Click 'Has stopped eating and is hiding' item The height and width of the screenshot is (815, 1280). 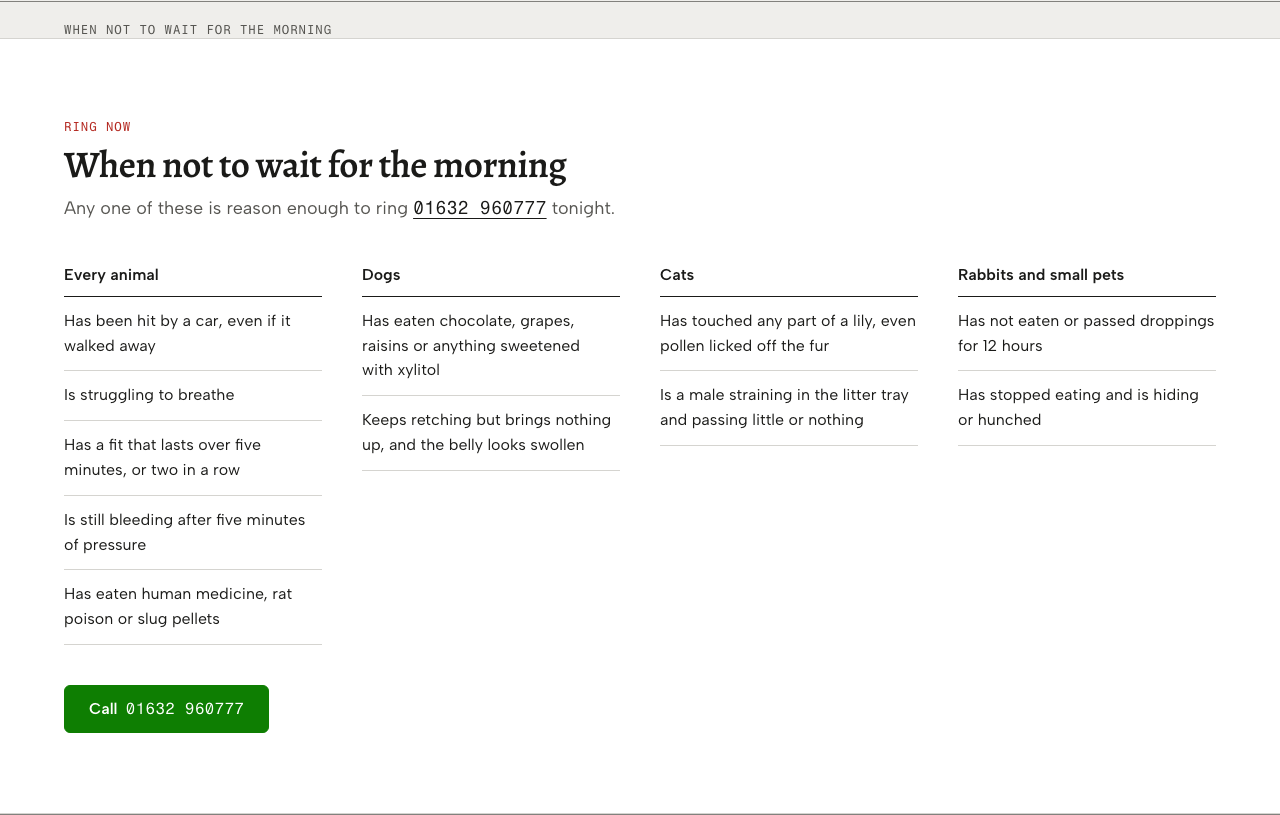tap(1087, 408)
